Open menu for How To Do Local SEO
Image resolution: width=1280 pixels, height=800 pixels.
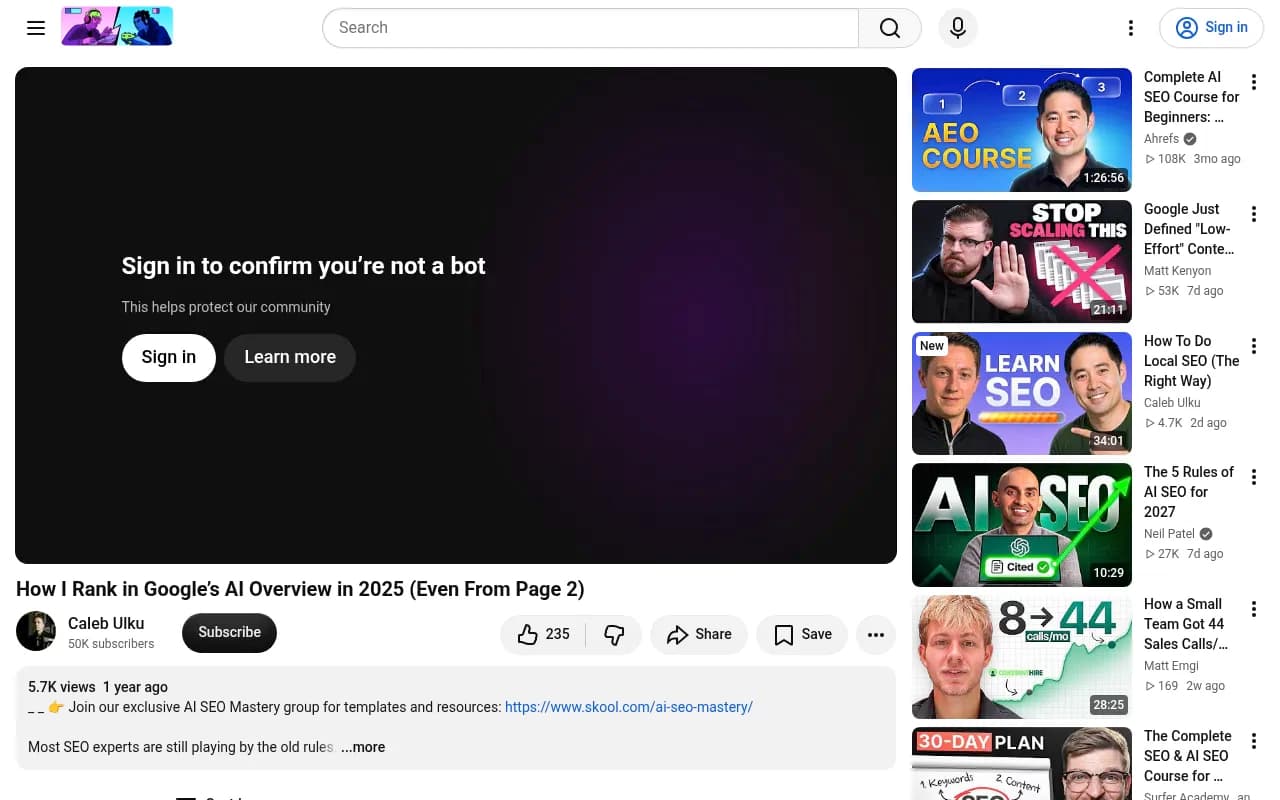click(x=1254, y=346)
